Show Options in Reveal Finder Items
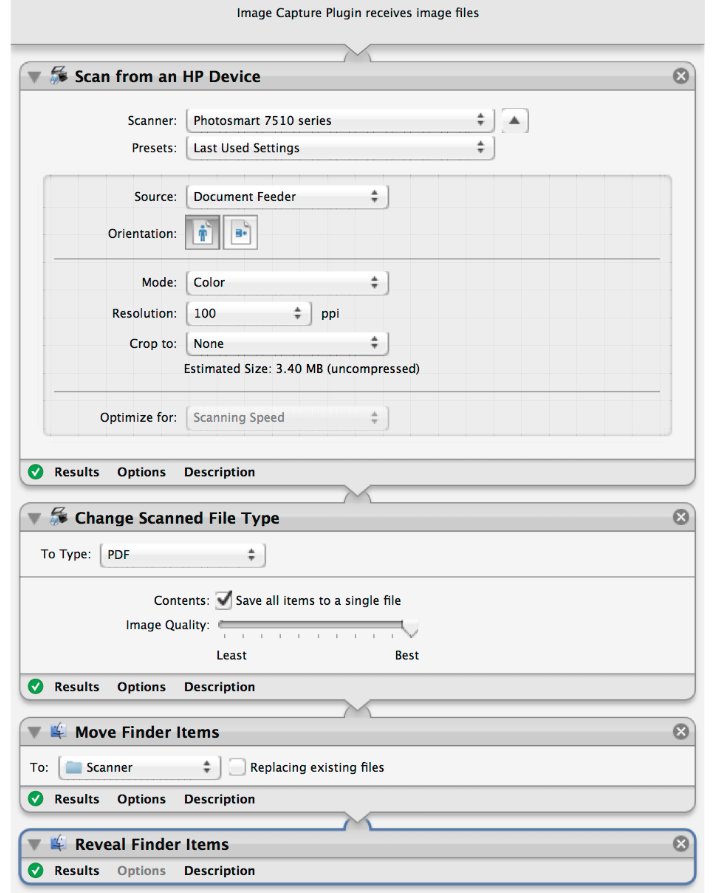 pos(141,871)
